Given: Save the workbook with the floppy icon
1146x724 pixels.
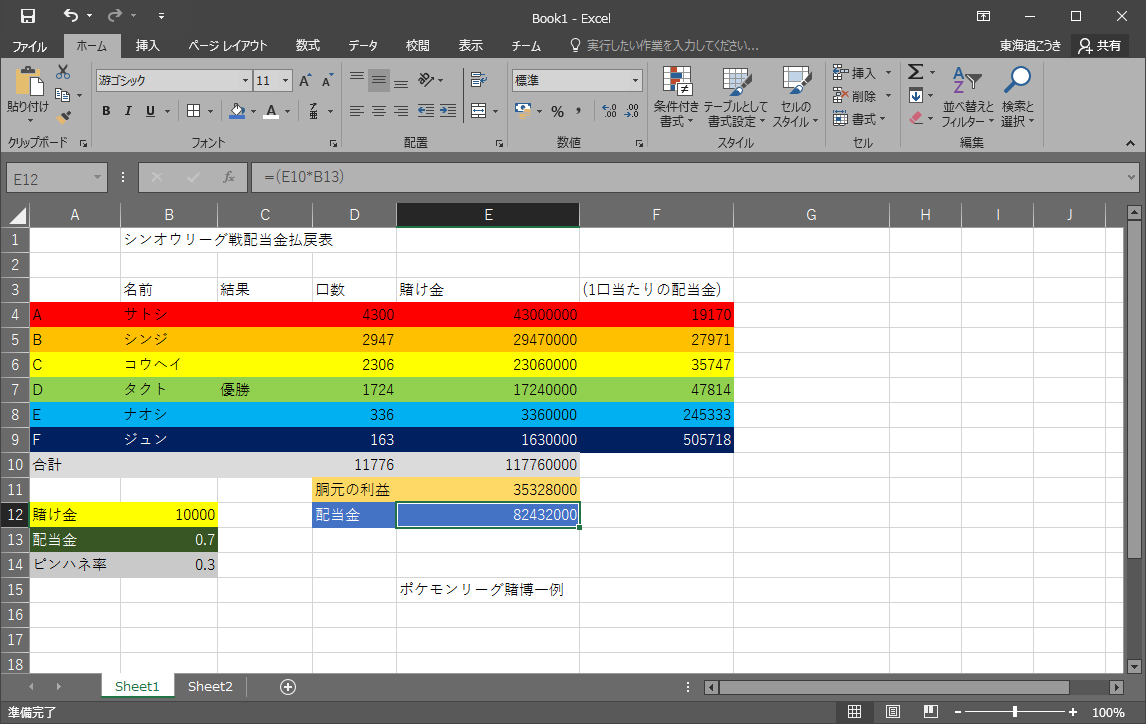Looking at the screenshot, I should [x=28, y=16].
